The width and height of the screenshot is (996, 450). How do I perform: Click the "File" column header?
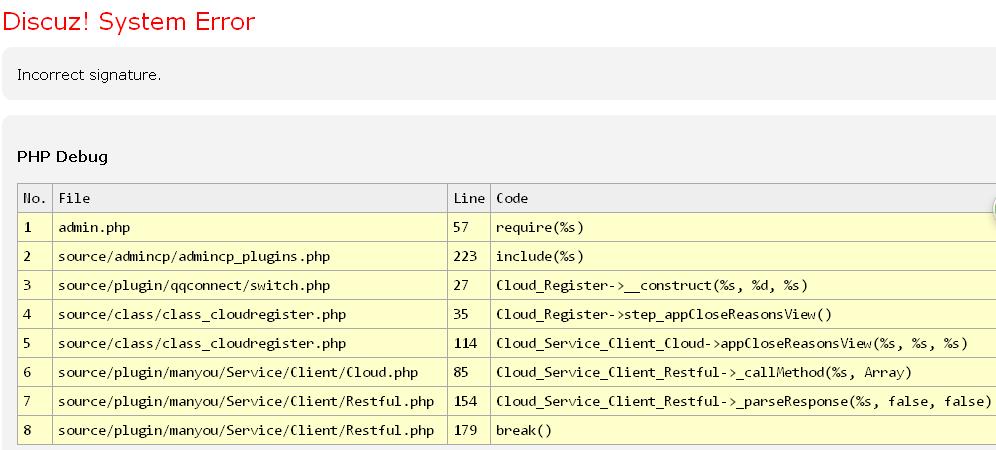point(74,198)
